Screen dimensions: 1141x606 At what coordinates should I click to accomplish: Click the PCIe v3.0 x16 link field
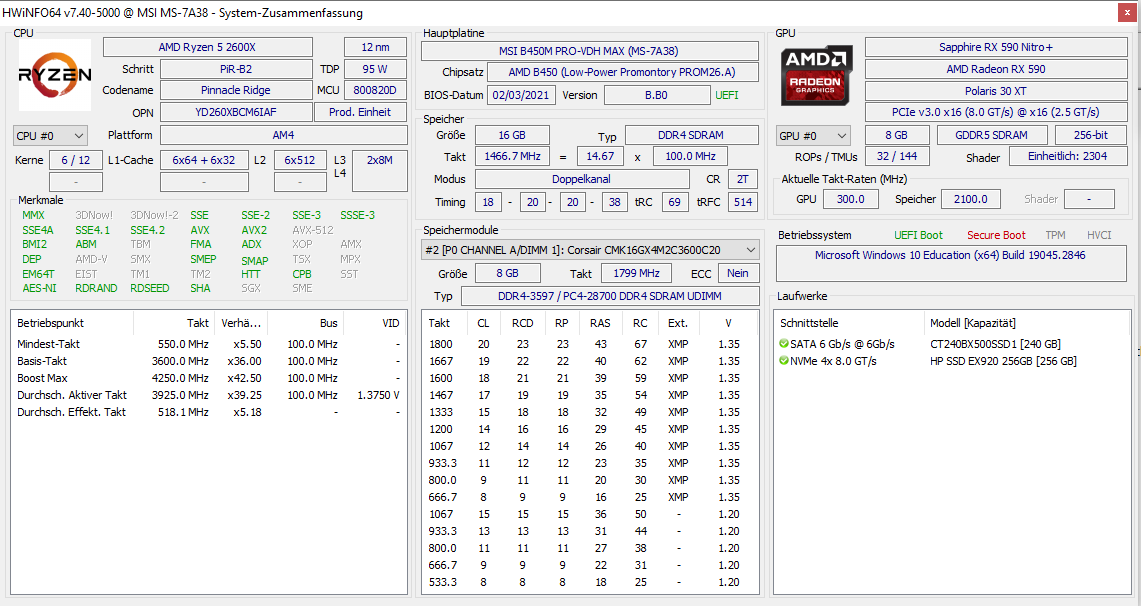click(995, 112)
